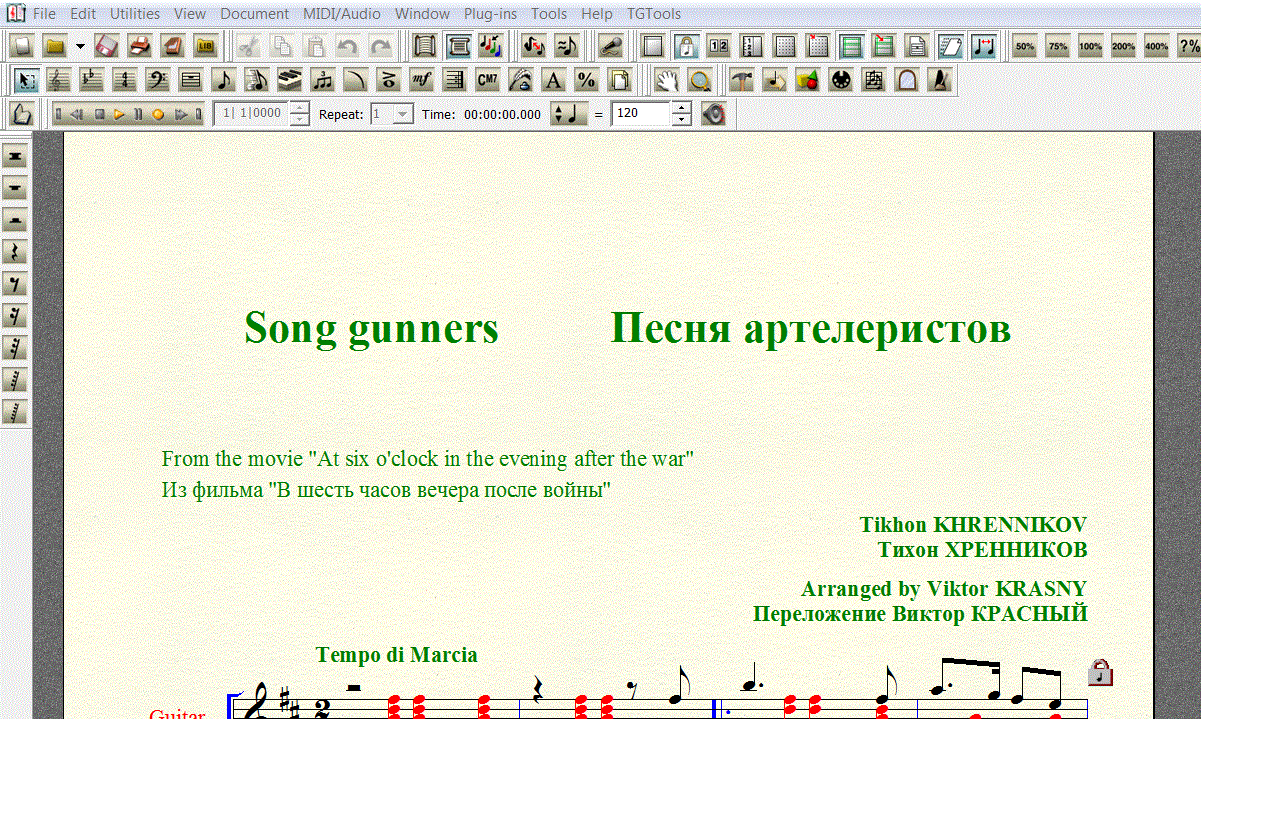
Task: Select the Hand Grabber tool
Action: tap(667, 80)
